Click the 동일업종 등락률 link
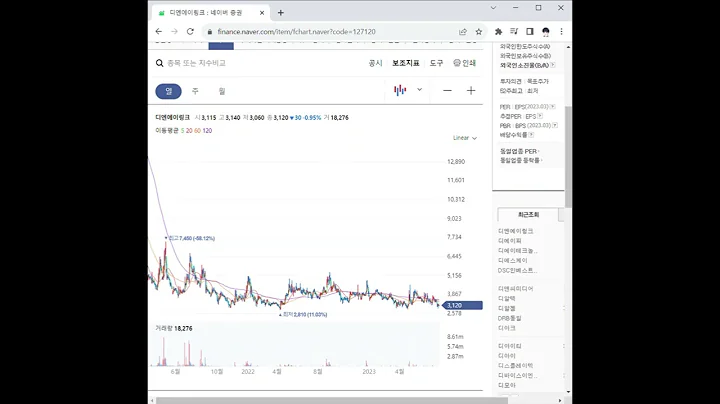Viewport: 720px width, 404px height. click(x=521, y=160)
